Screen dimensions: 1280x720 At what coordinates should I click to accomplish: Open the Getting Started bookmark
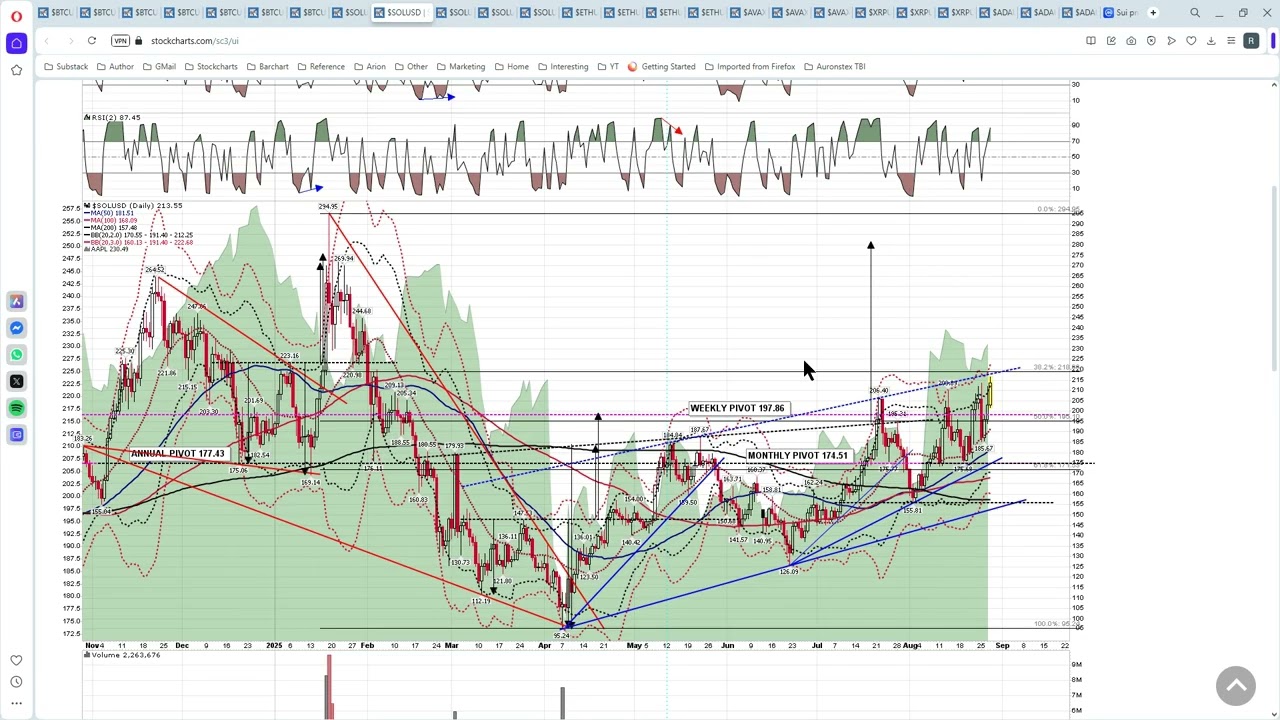[661, 67]
